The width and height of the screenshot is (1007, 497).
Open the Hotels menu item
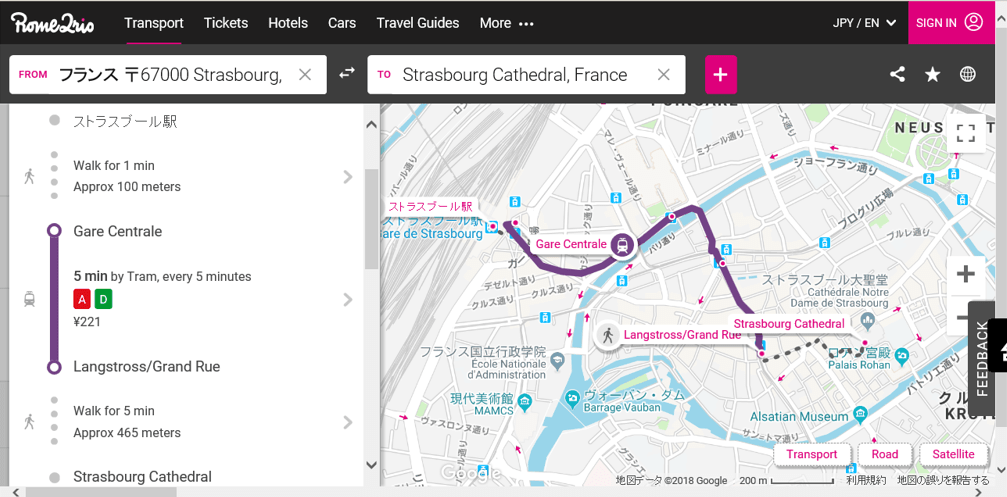[288, 23]
